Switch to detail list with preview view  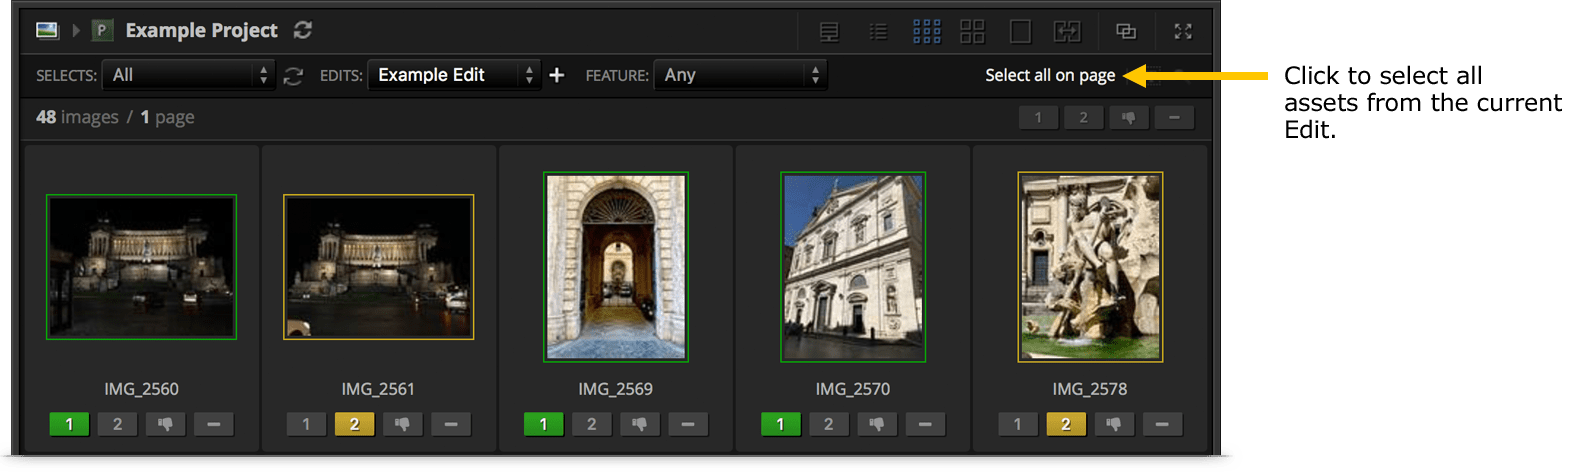point(829,32)
